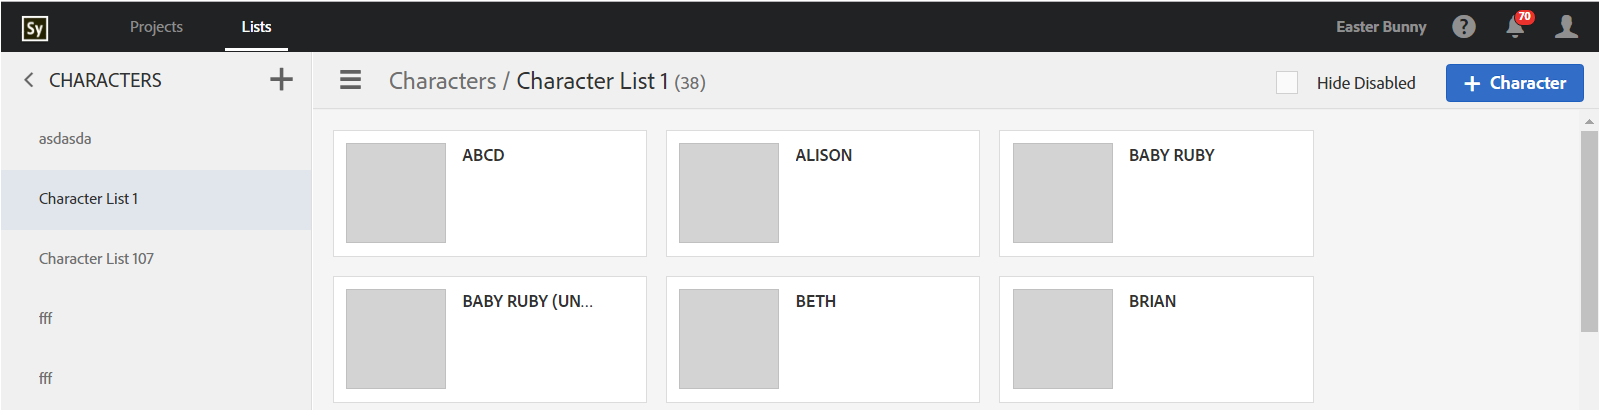This screenshot has height=411, width=1600.
Task: Open the notifications bell icon
Action: [1515, 27]
